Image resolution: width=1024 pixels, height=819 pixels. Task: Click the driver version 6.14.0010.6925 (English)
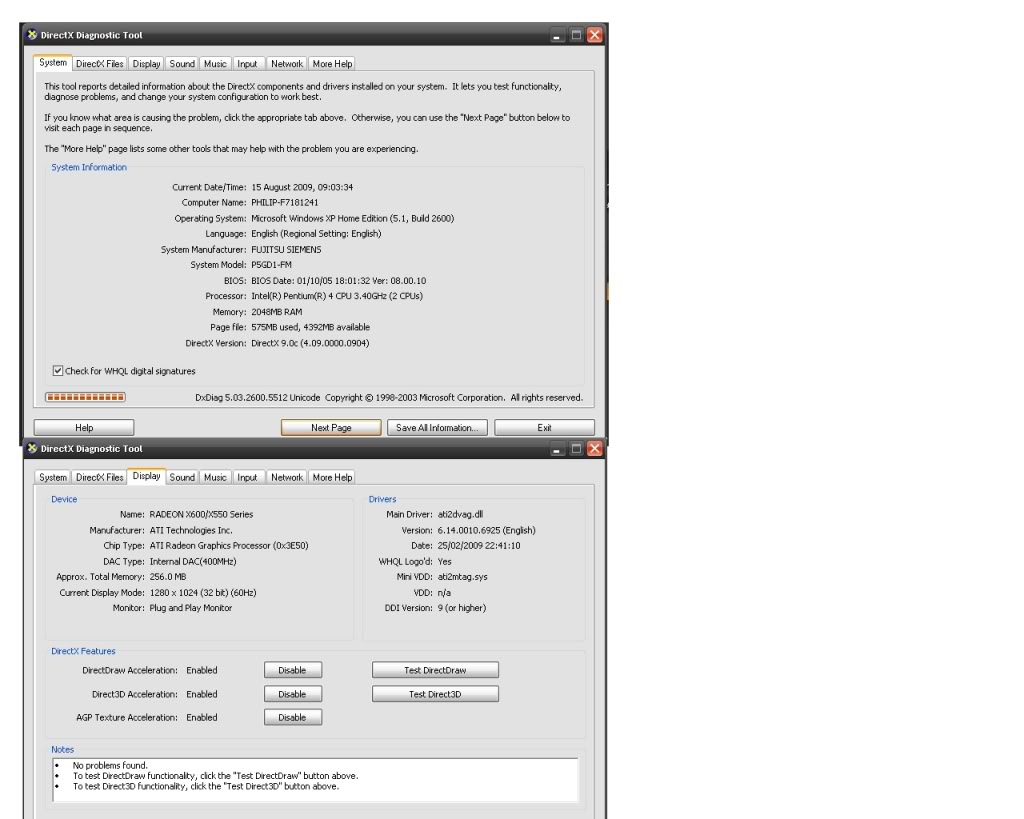487,530
